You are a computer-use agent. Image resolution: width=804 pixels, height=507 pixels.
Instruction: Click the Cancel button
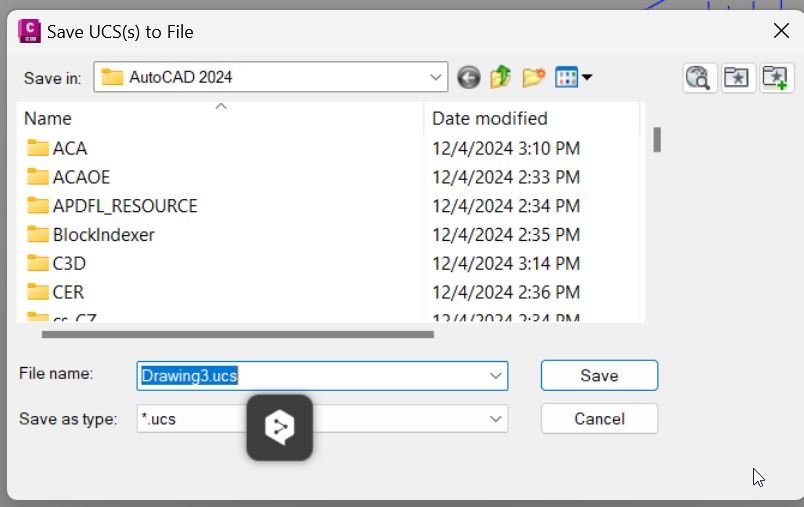(599, 419)
